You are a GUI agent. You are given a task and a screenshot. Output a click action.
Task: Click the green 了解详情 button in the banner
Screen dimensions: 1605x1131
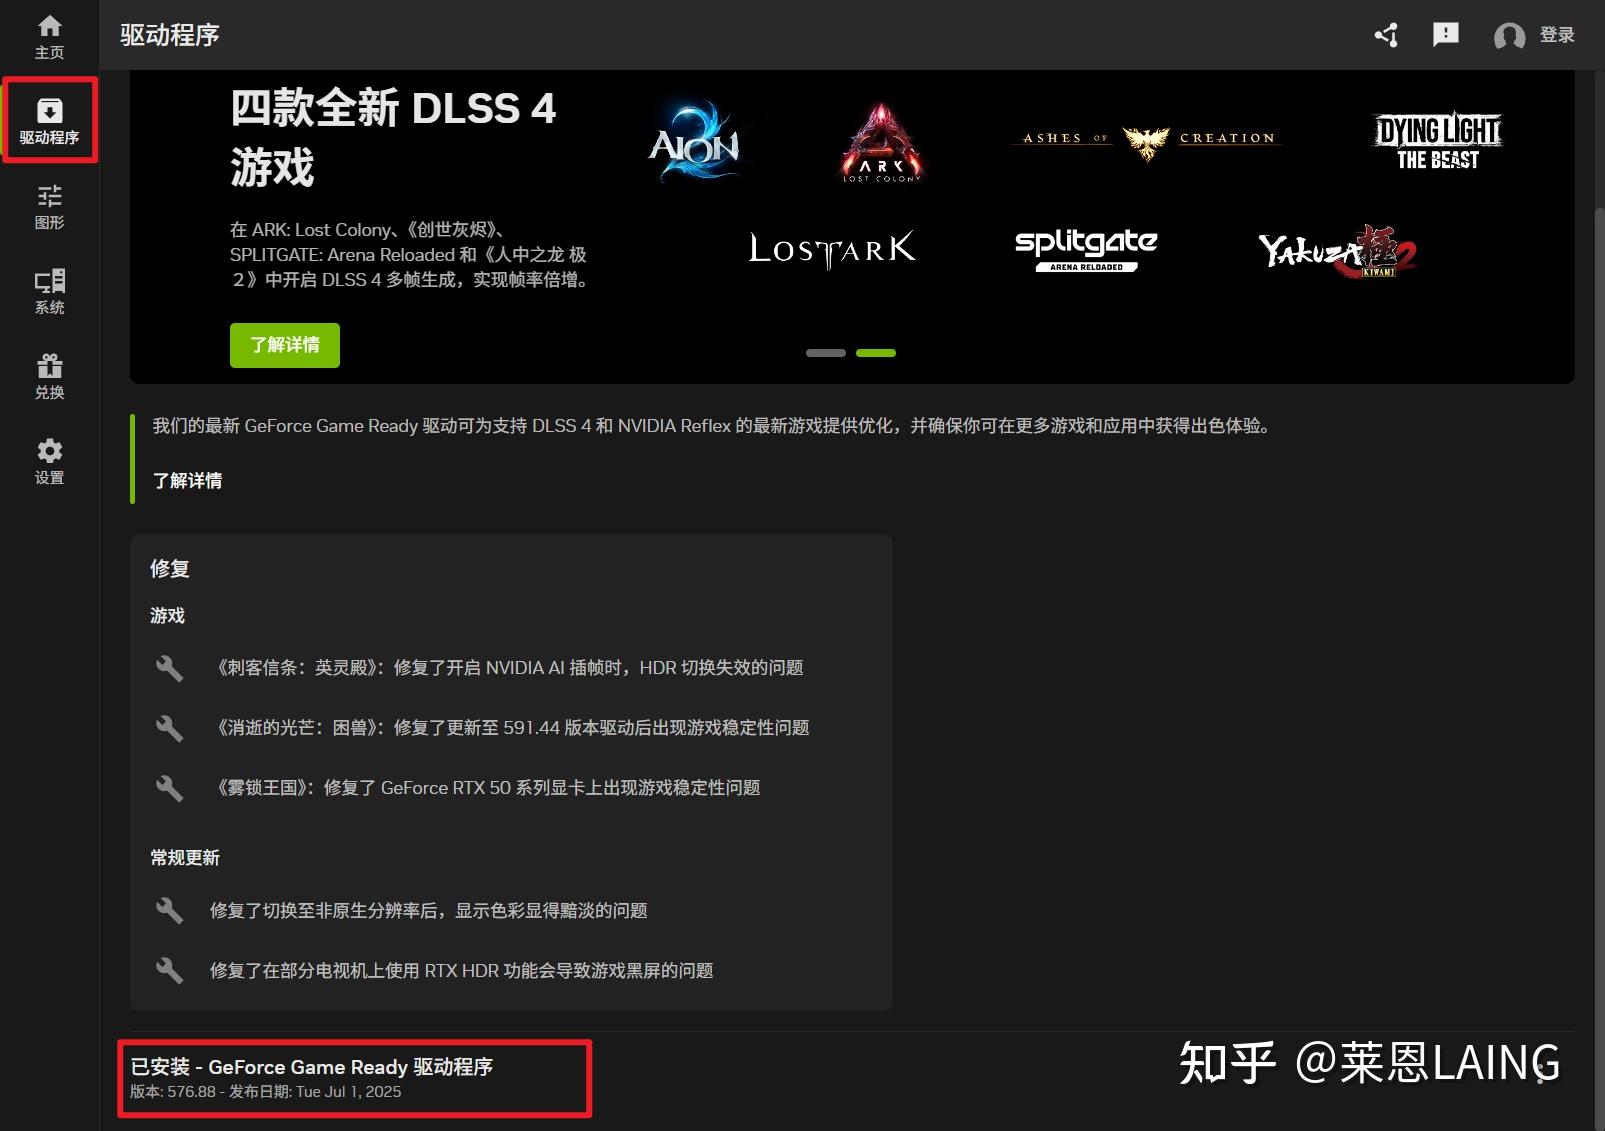284,345
